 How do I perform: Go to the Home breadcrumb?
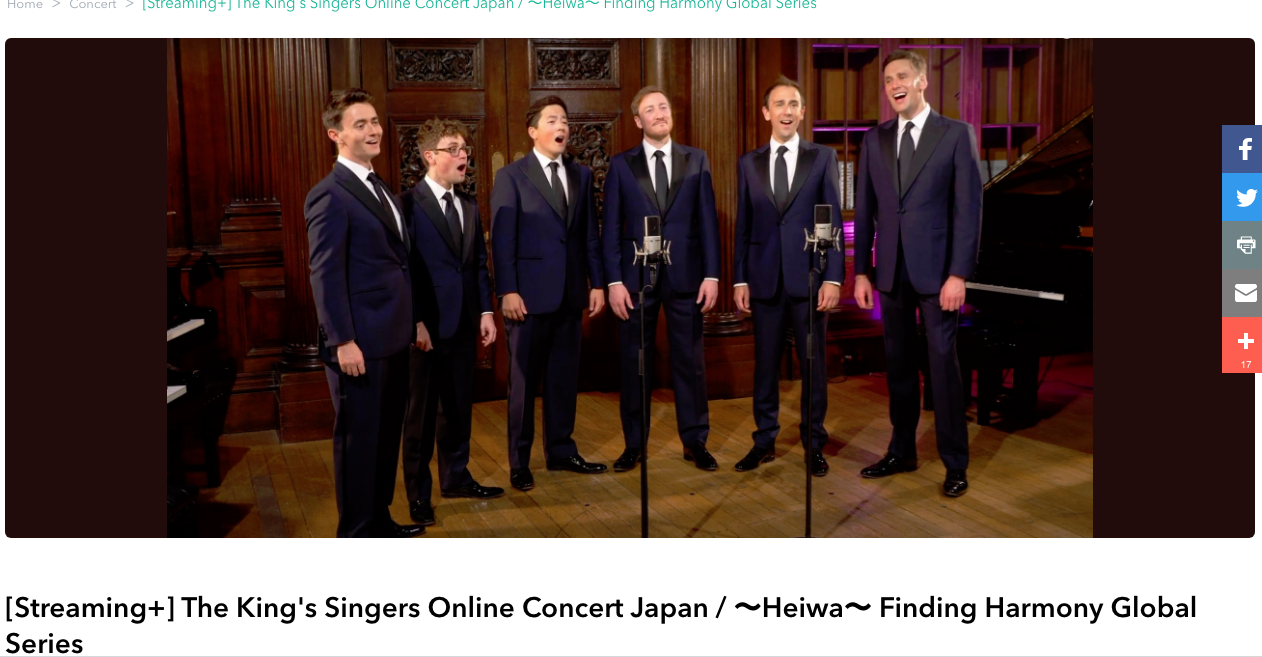25,5
